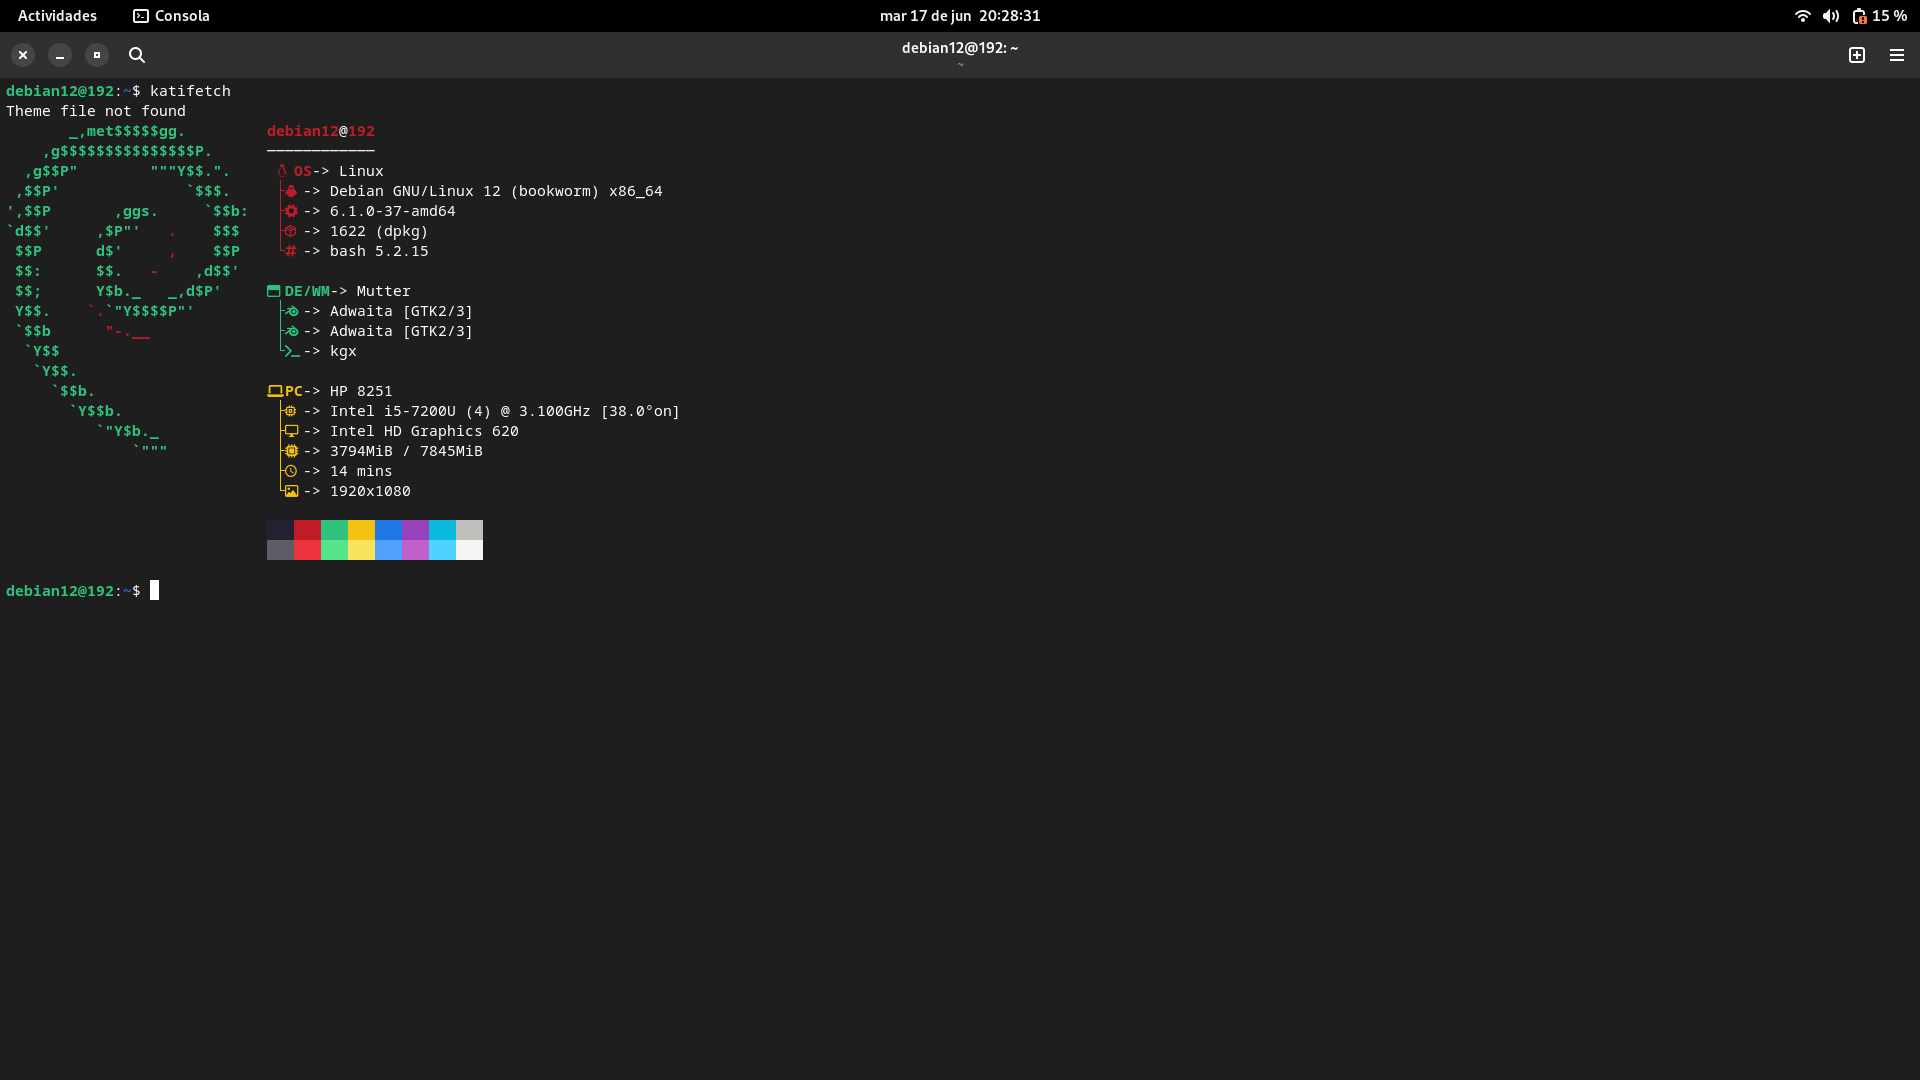The height and width of the screenshot is (1080, 1920).
Task: Click the Consola app menu
Action: point(171,16)
